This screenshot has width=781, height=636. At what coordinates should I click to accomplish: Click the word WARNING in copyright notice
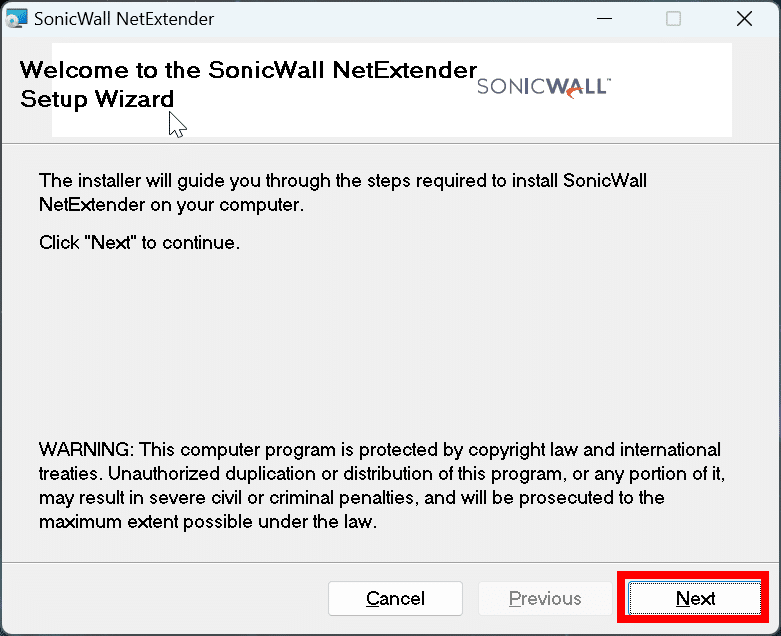click(86, 449)
